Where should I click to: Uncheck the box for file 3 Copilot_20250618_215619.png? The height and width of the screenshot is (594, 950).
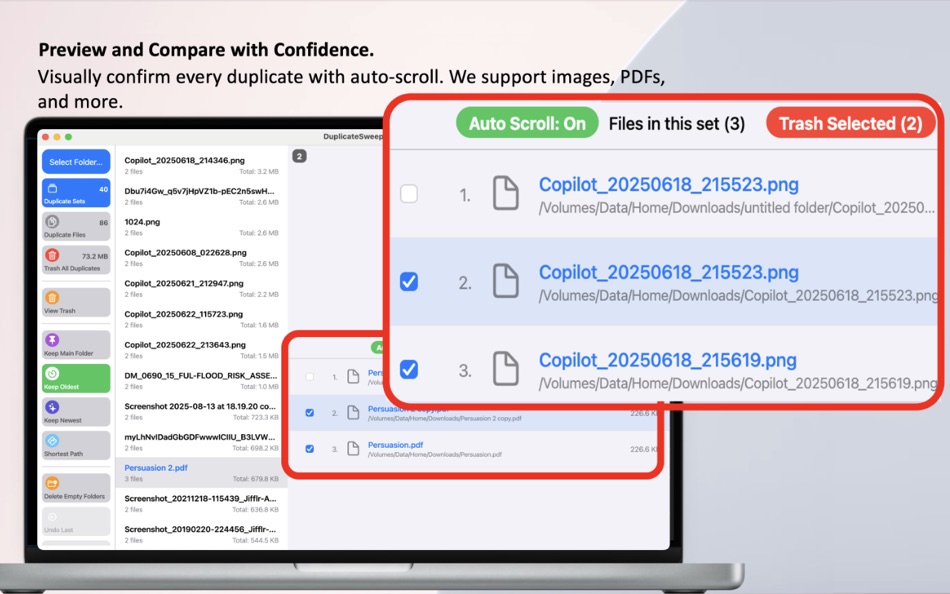pos(409,369)
